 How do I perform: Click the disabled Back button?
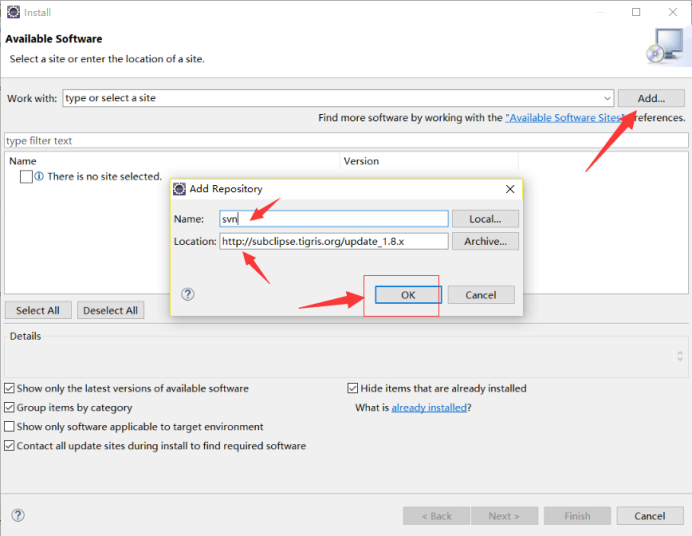click(436, 516)
